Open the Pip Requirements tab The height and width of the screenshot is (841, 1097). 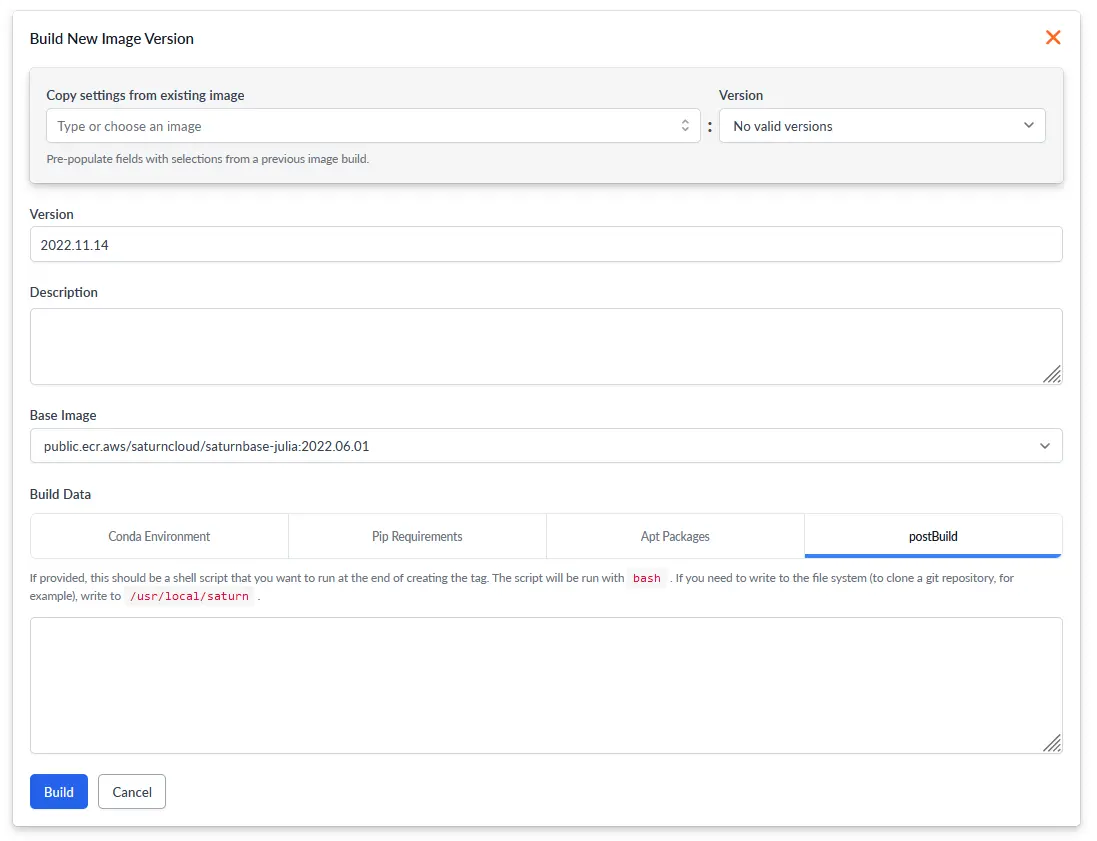(417, 536)
